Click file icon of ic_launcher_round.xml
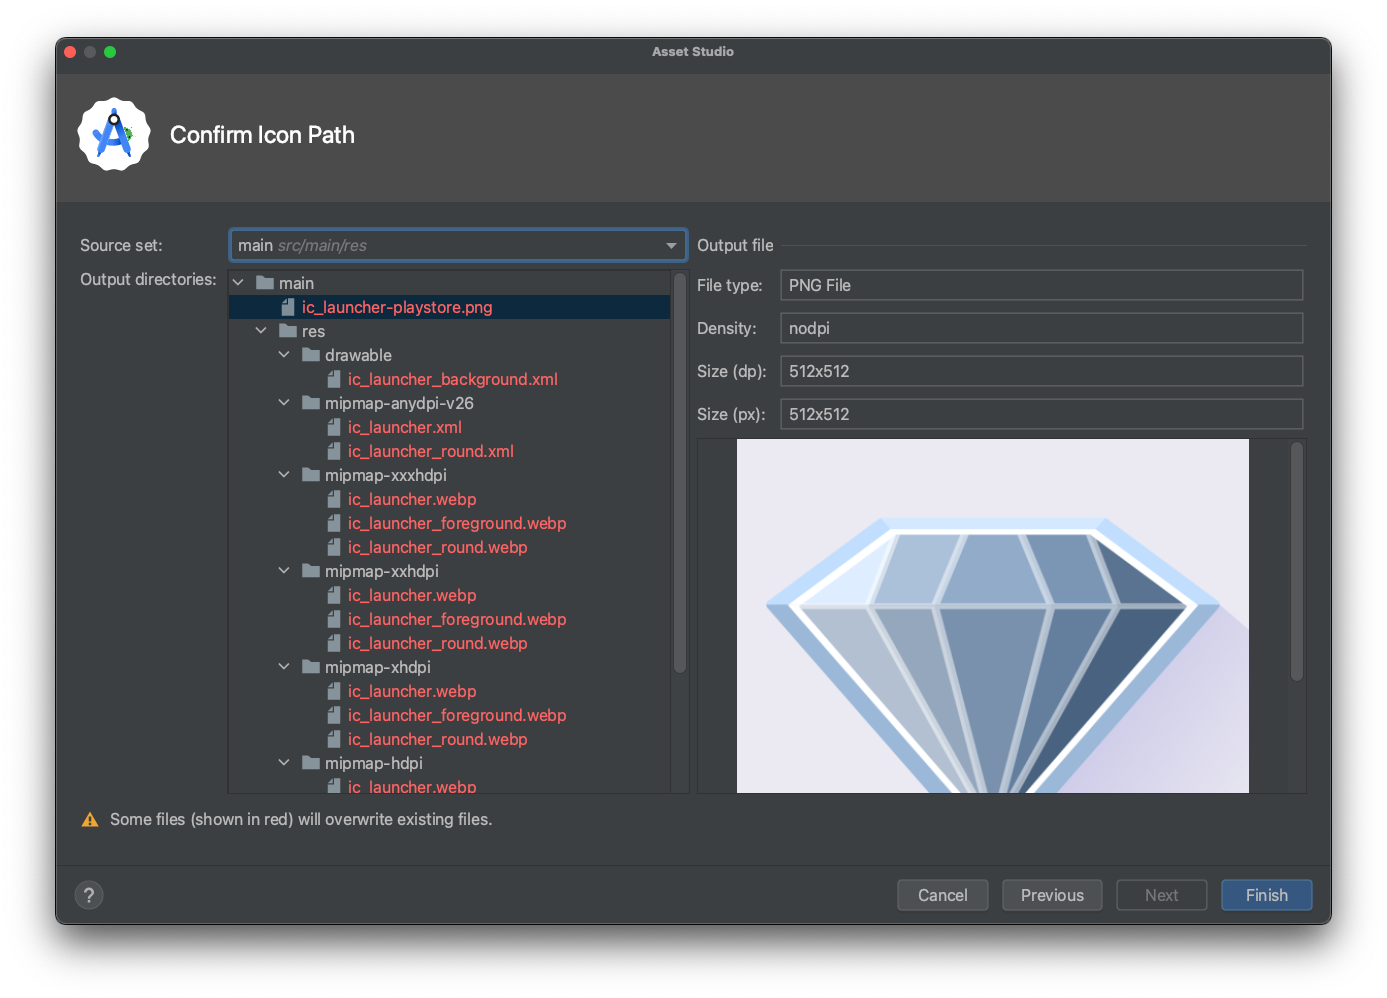 pyautogui.click(x=334, y=451)
